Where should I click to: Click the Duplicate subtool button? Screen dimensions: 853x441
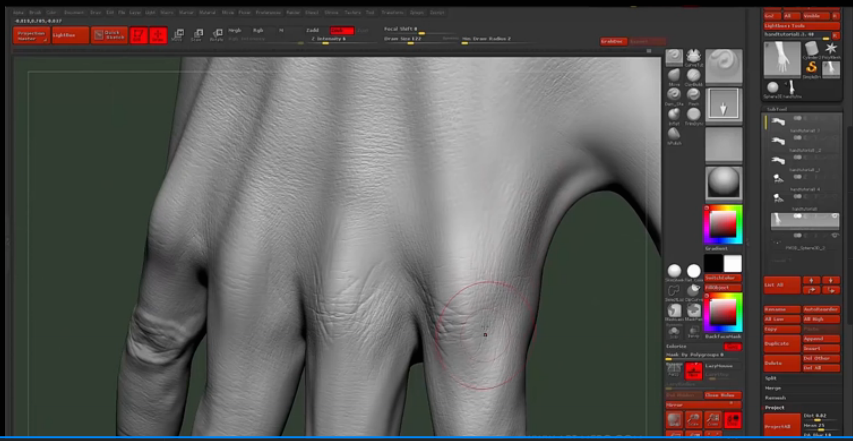tap(782, 344)
